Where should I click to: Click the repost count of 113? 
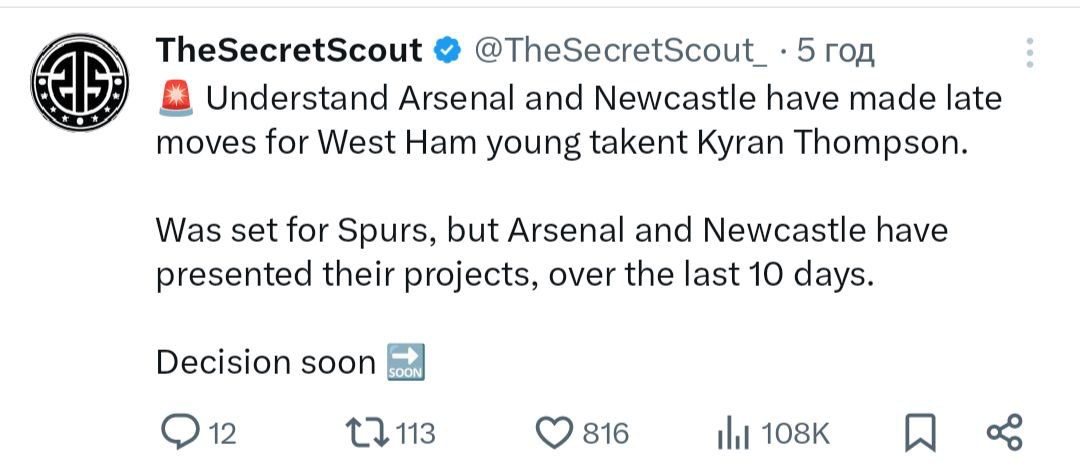click(416, 433)
